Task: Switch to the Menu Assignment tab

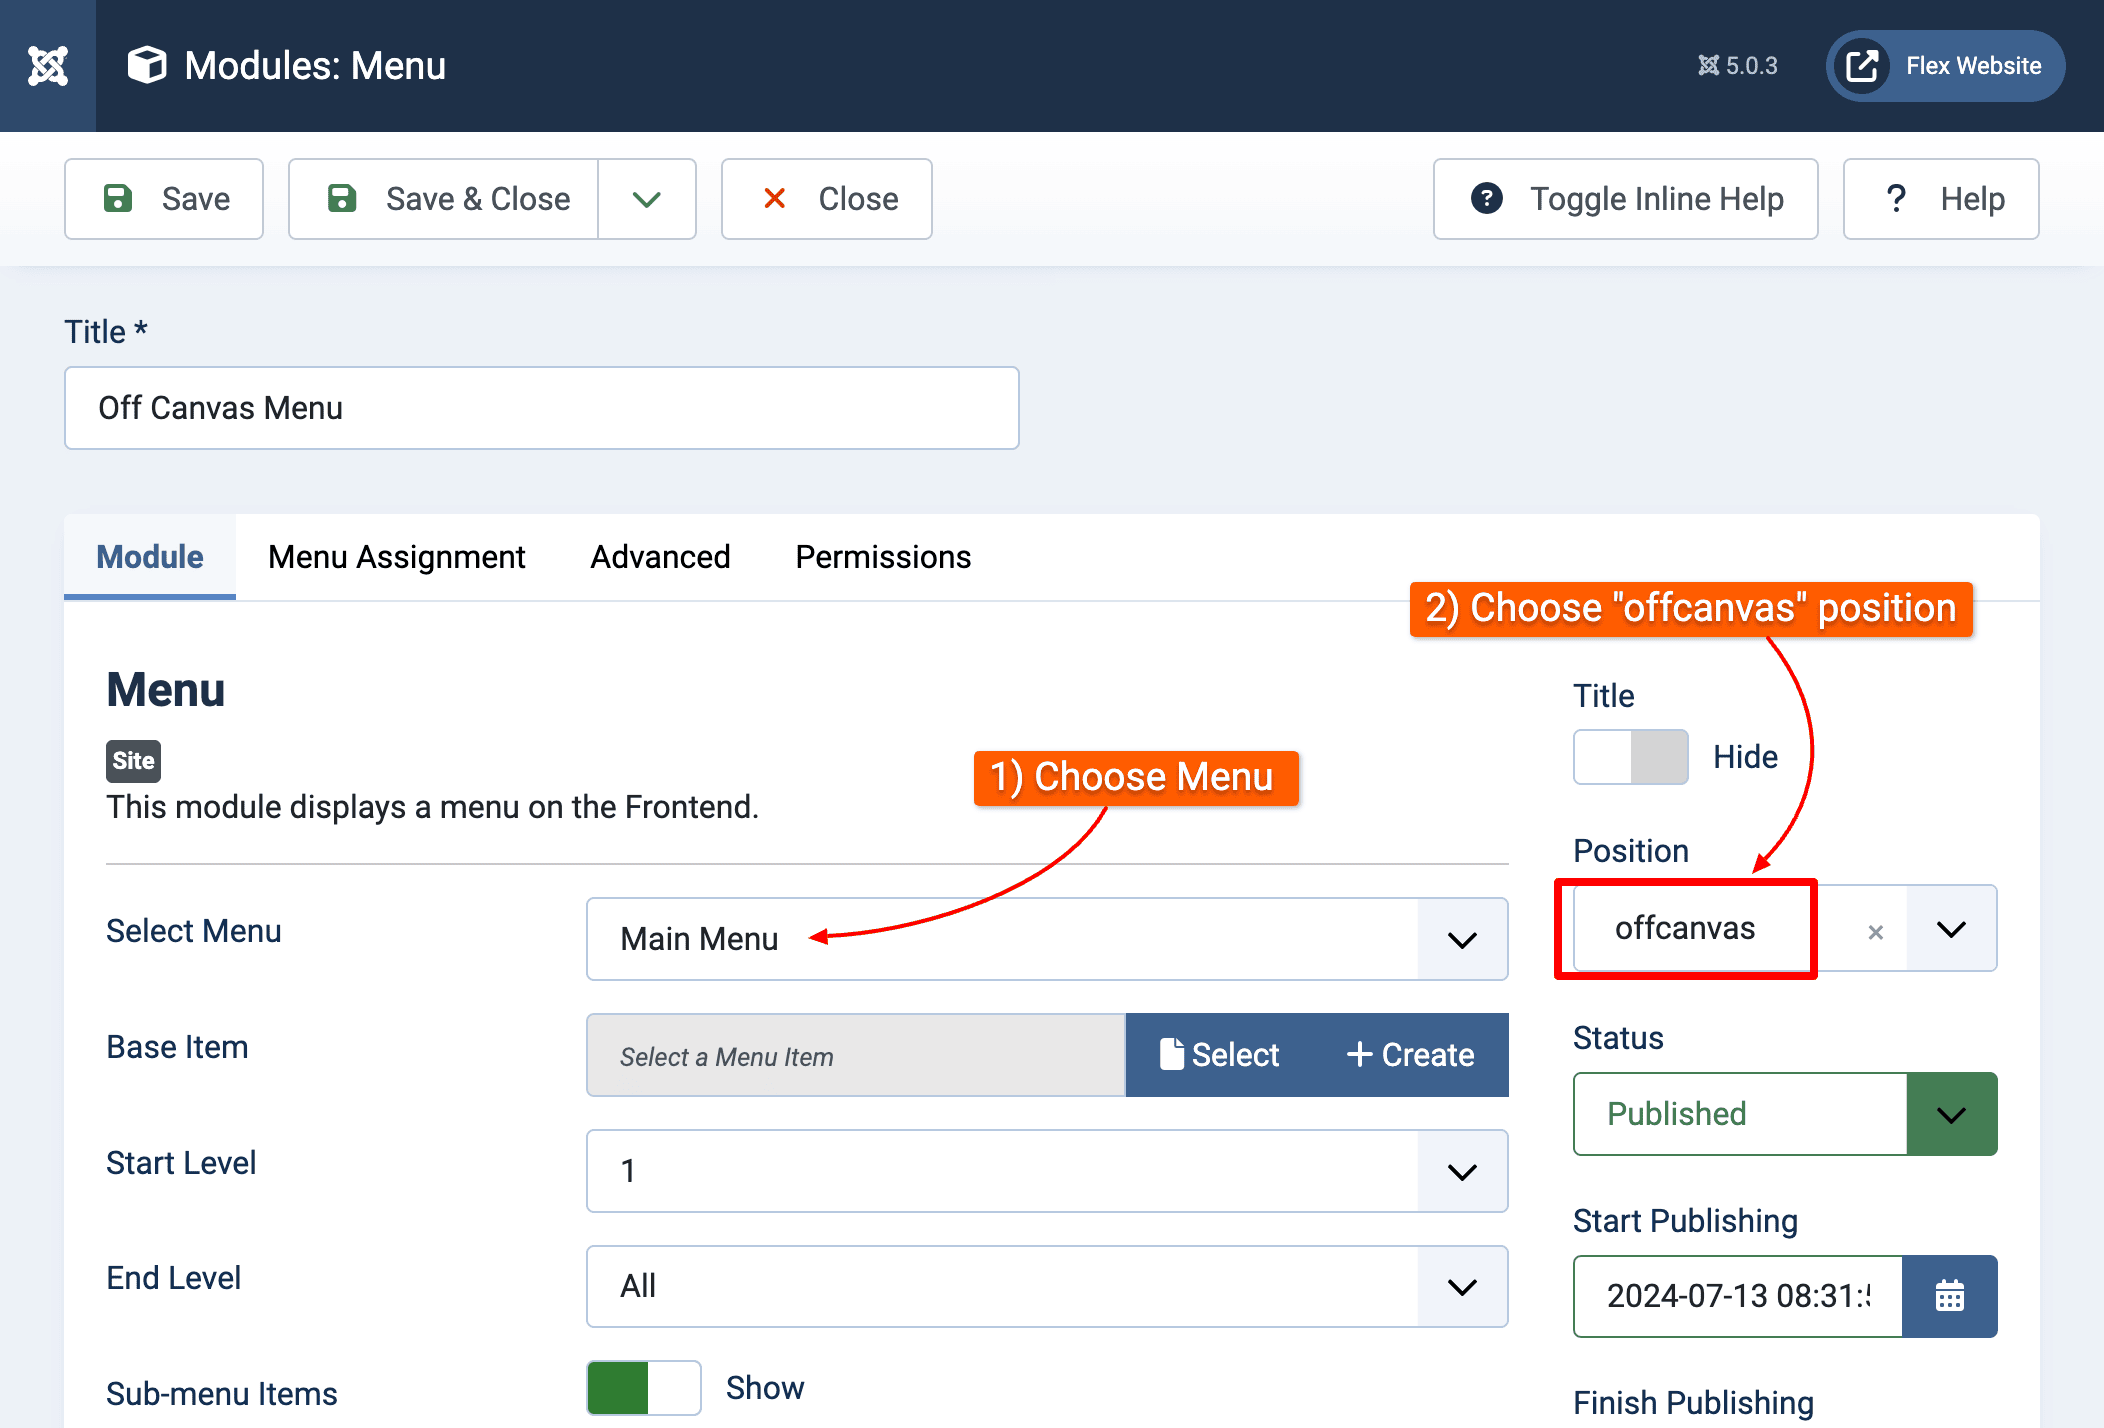Action: coord(396,557)
